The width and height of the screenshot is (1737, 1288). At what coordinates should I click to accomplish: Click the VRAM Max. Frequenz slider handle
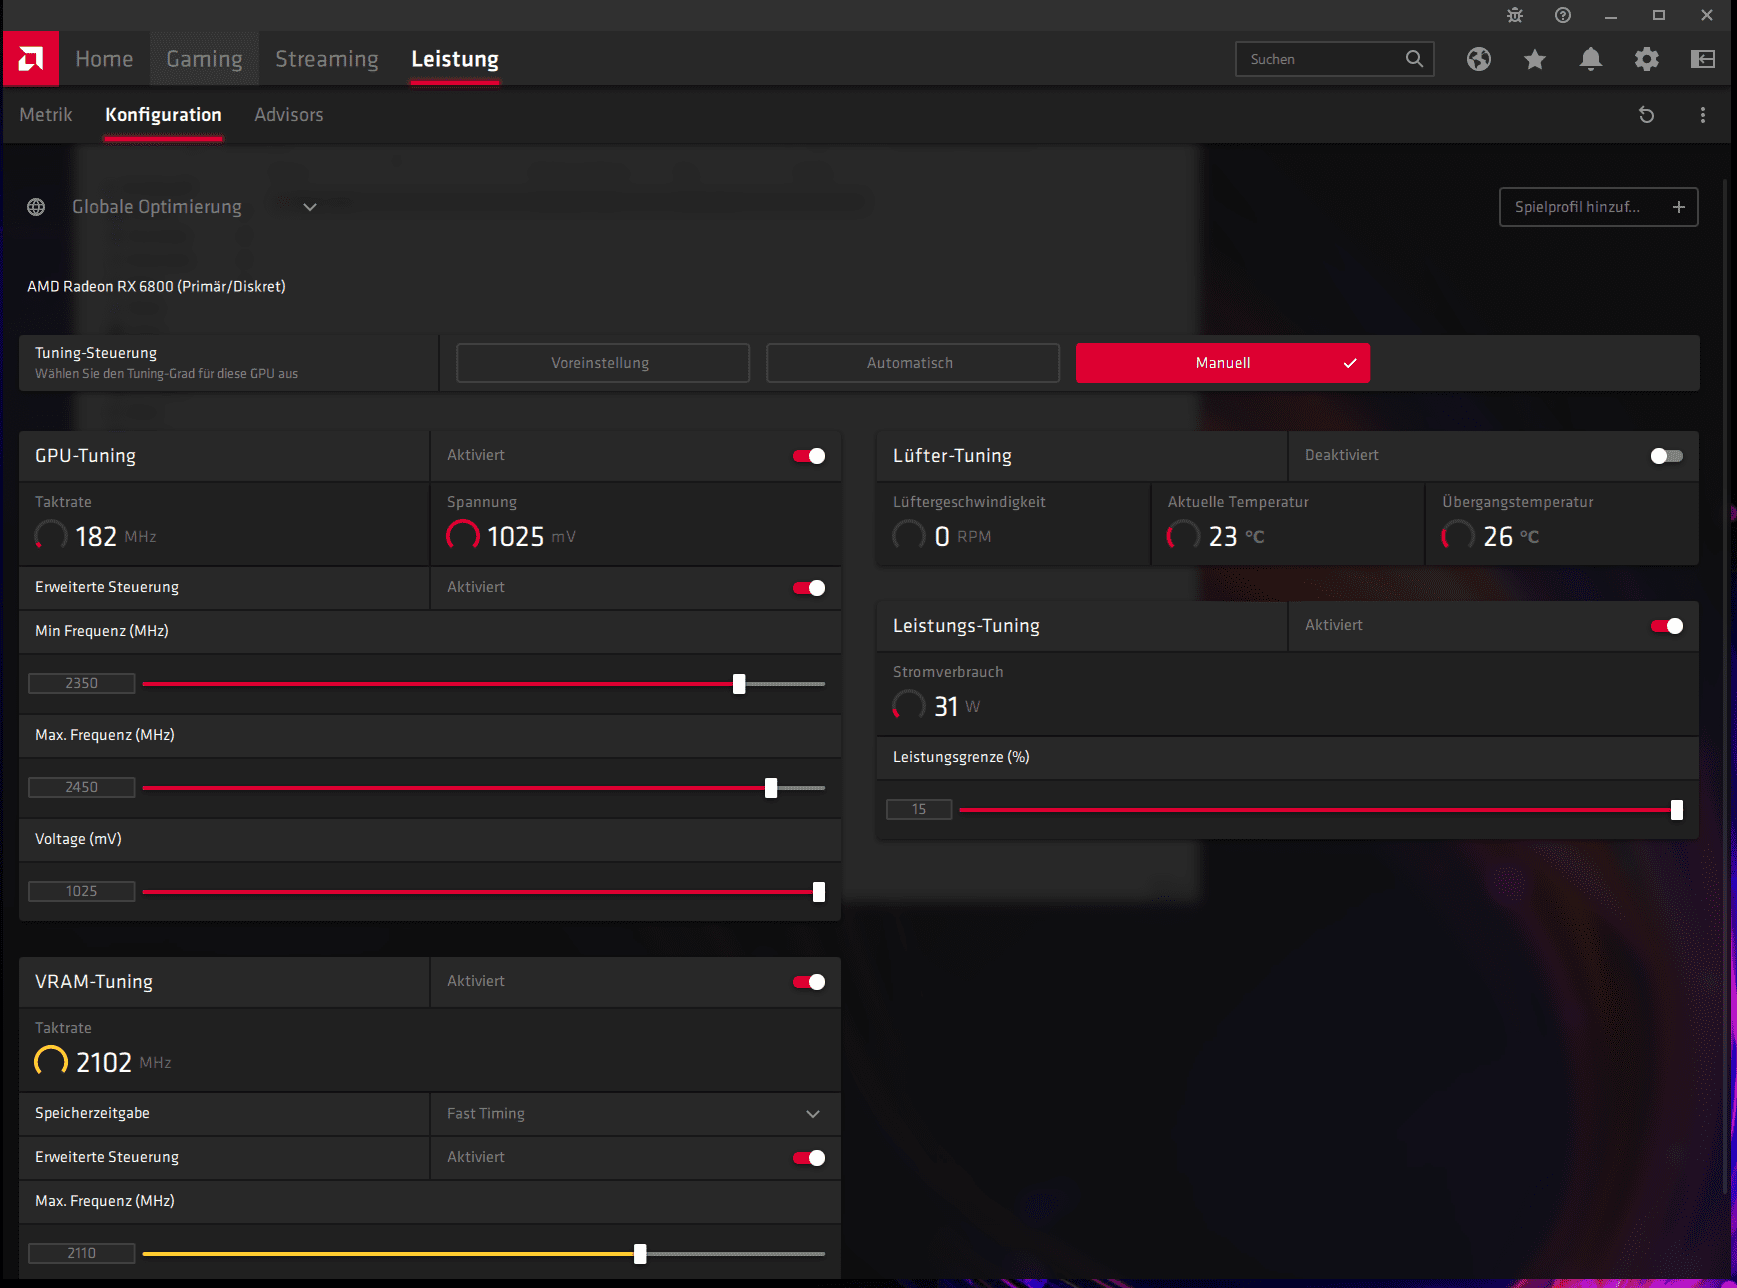(x=640, y=1254)
